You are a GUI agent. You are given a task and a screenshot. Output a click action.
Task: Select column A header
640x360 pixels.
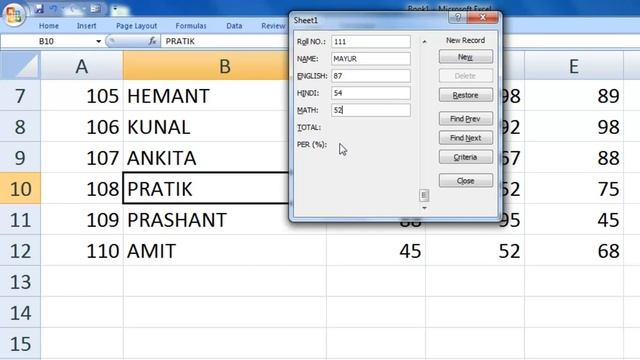(82, 66)
